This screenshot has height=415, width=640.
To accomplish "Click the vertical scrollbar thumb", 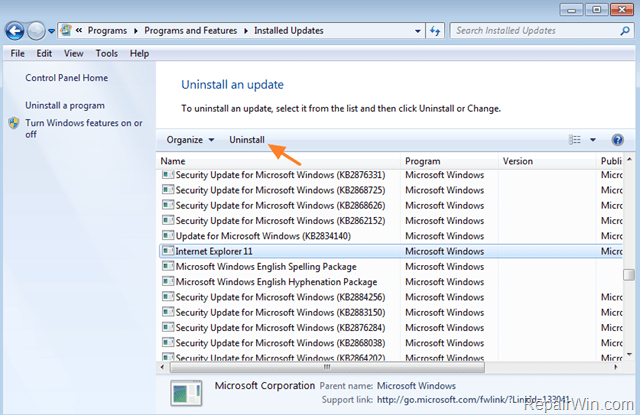I will click(629, 275).
